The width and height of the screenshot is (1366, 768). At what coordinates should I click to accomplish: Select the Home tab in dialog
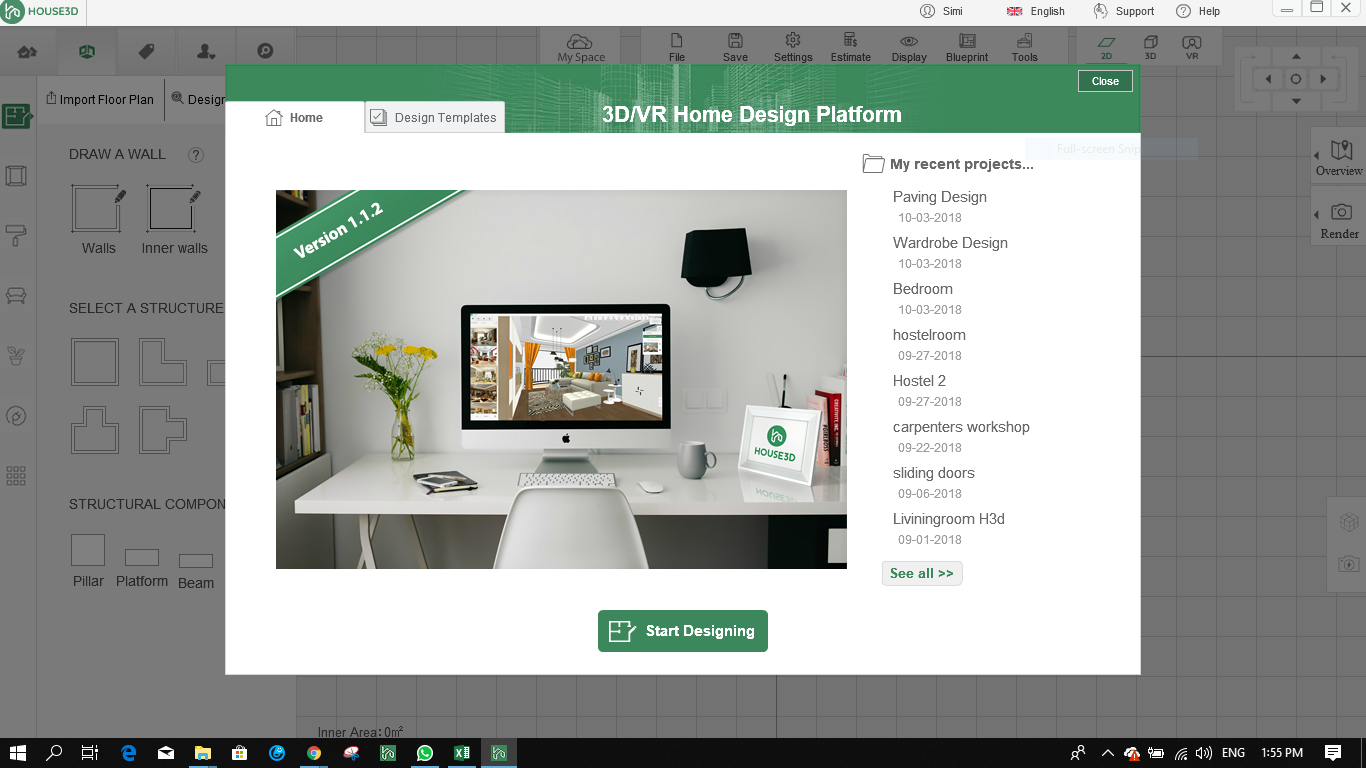coord(294,117)
